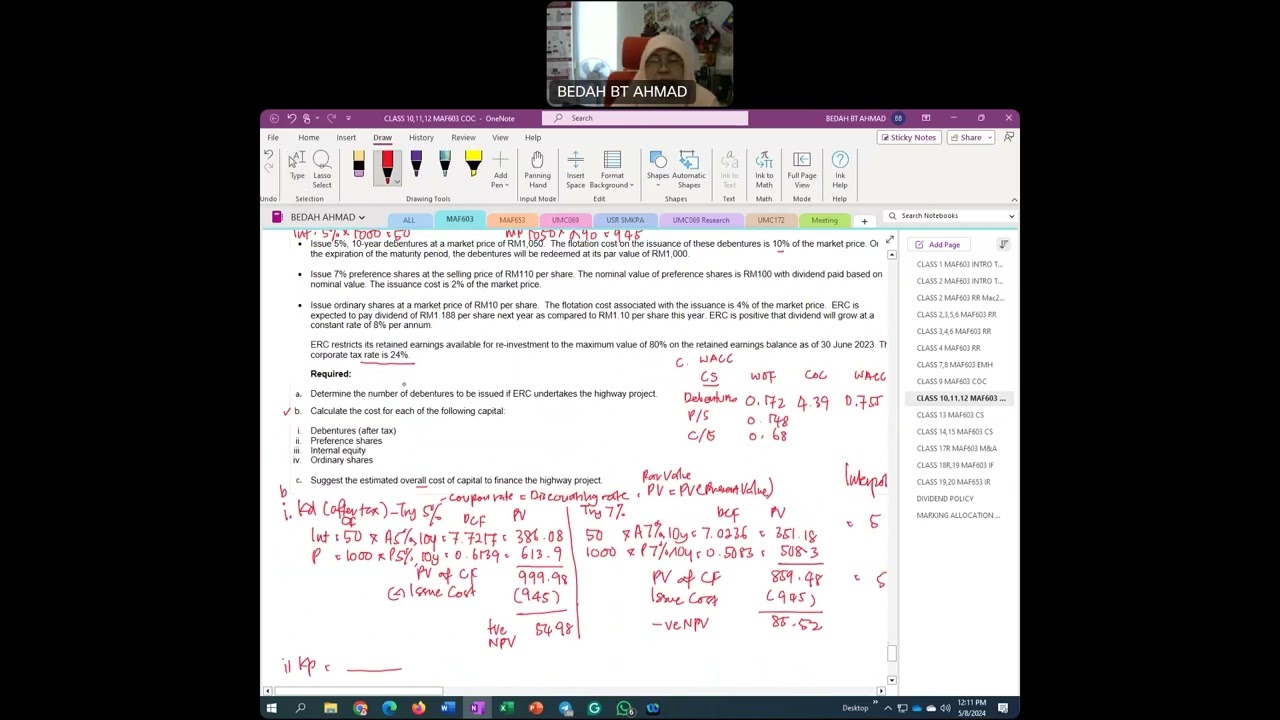Open the Help tab
The height and width of the screenshot is (720, 1280).
(533, 137)
